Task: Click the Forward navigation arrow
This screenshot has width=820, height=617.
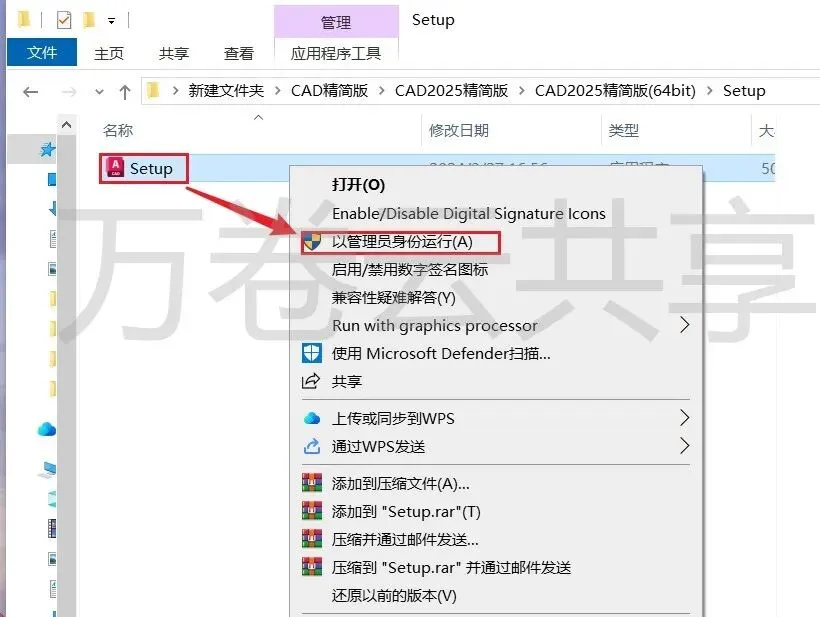Action: click(x=69, y=92)
